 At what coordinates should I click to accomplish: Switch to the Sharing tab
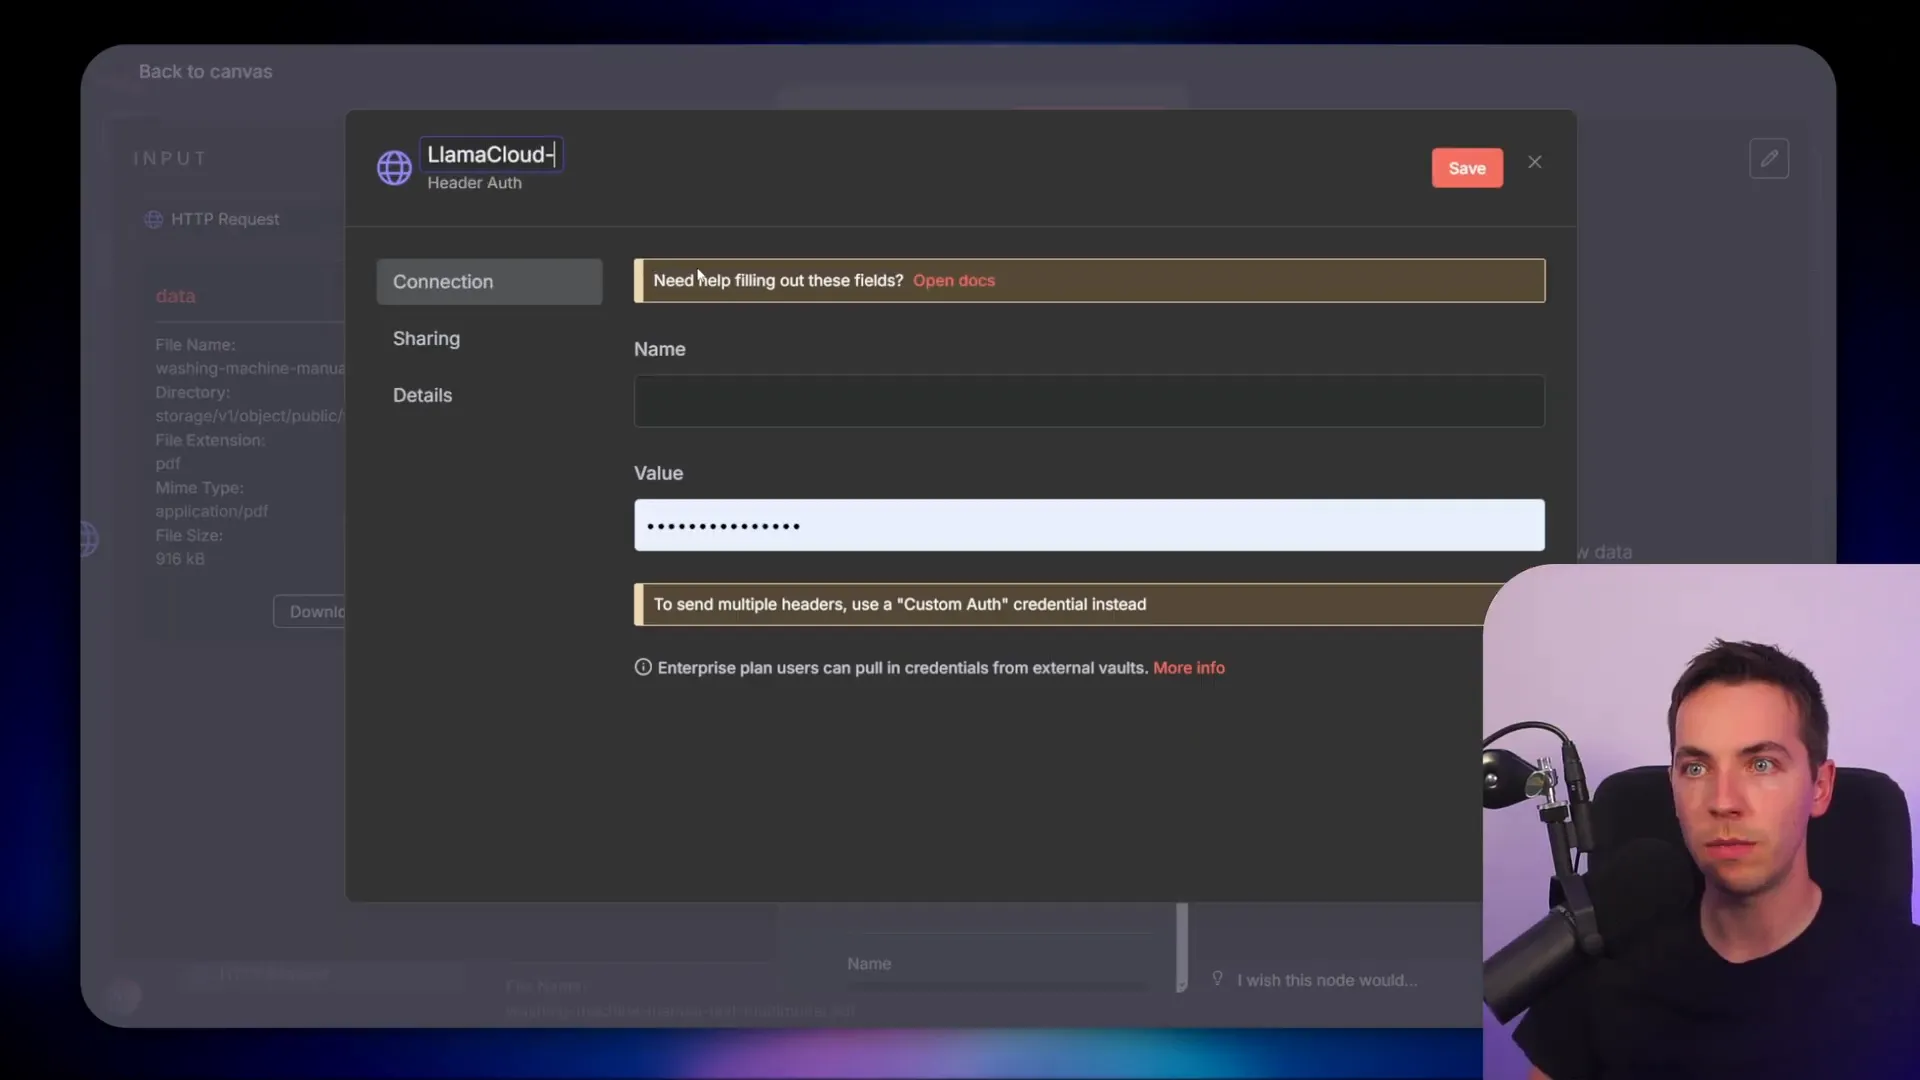click(426, 338)
